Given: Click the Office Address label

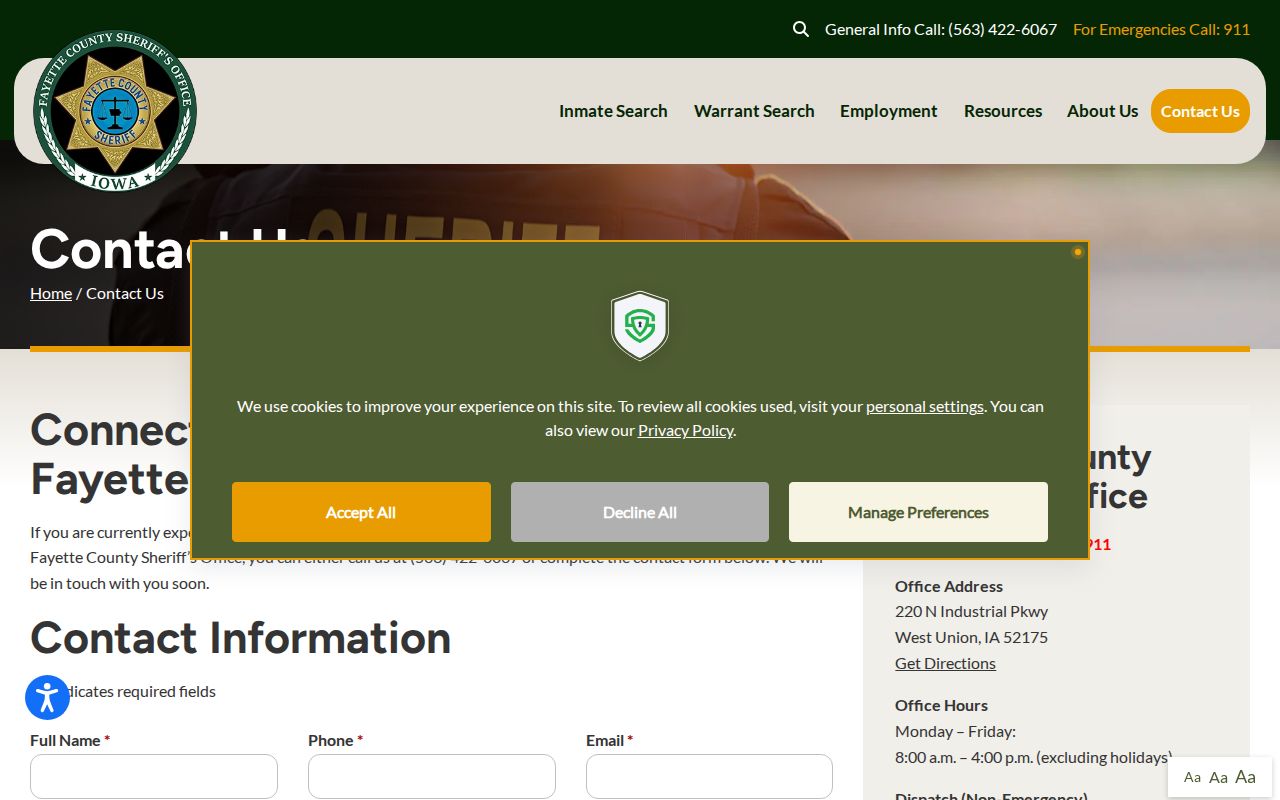Looking at the screenshot, I should click(x=949, y=586).
